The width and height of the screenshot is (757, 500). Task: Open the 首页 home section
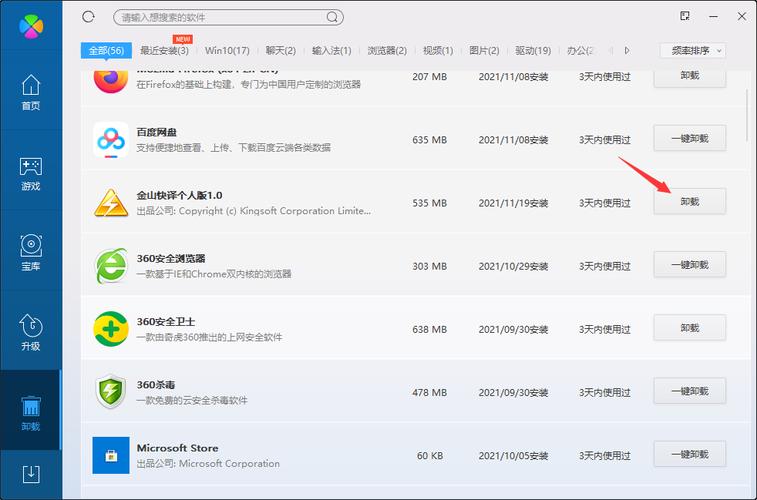point(31,92)
